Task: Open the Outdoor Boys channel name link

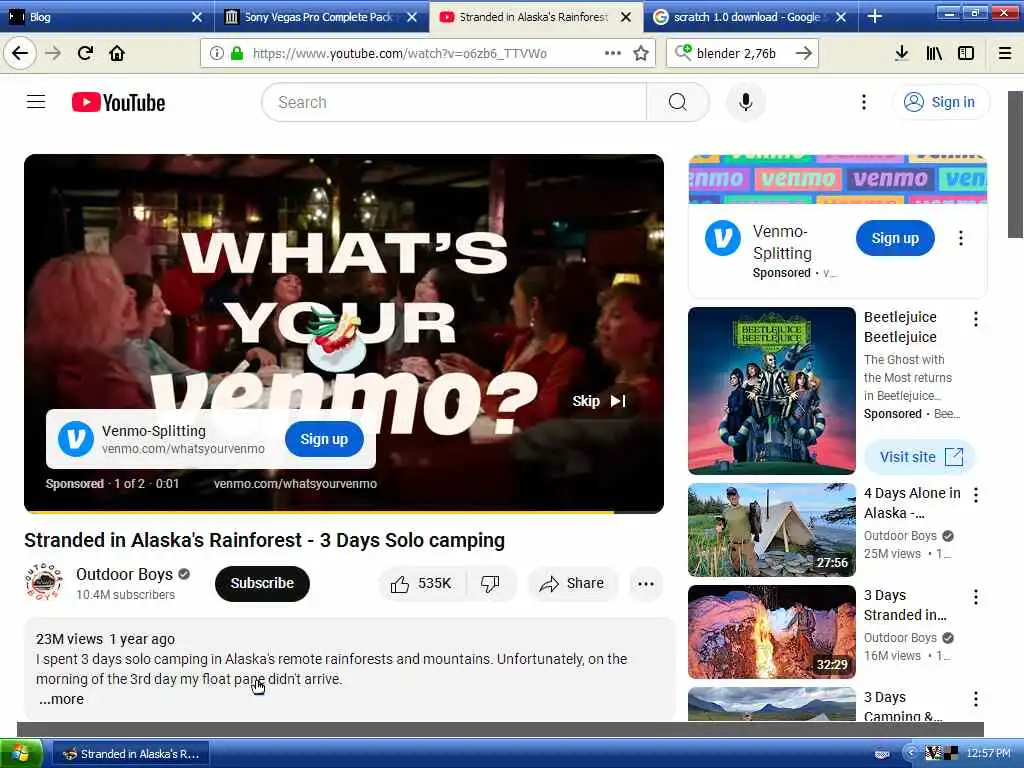Action: click(x=124, y=574)
